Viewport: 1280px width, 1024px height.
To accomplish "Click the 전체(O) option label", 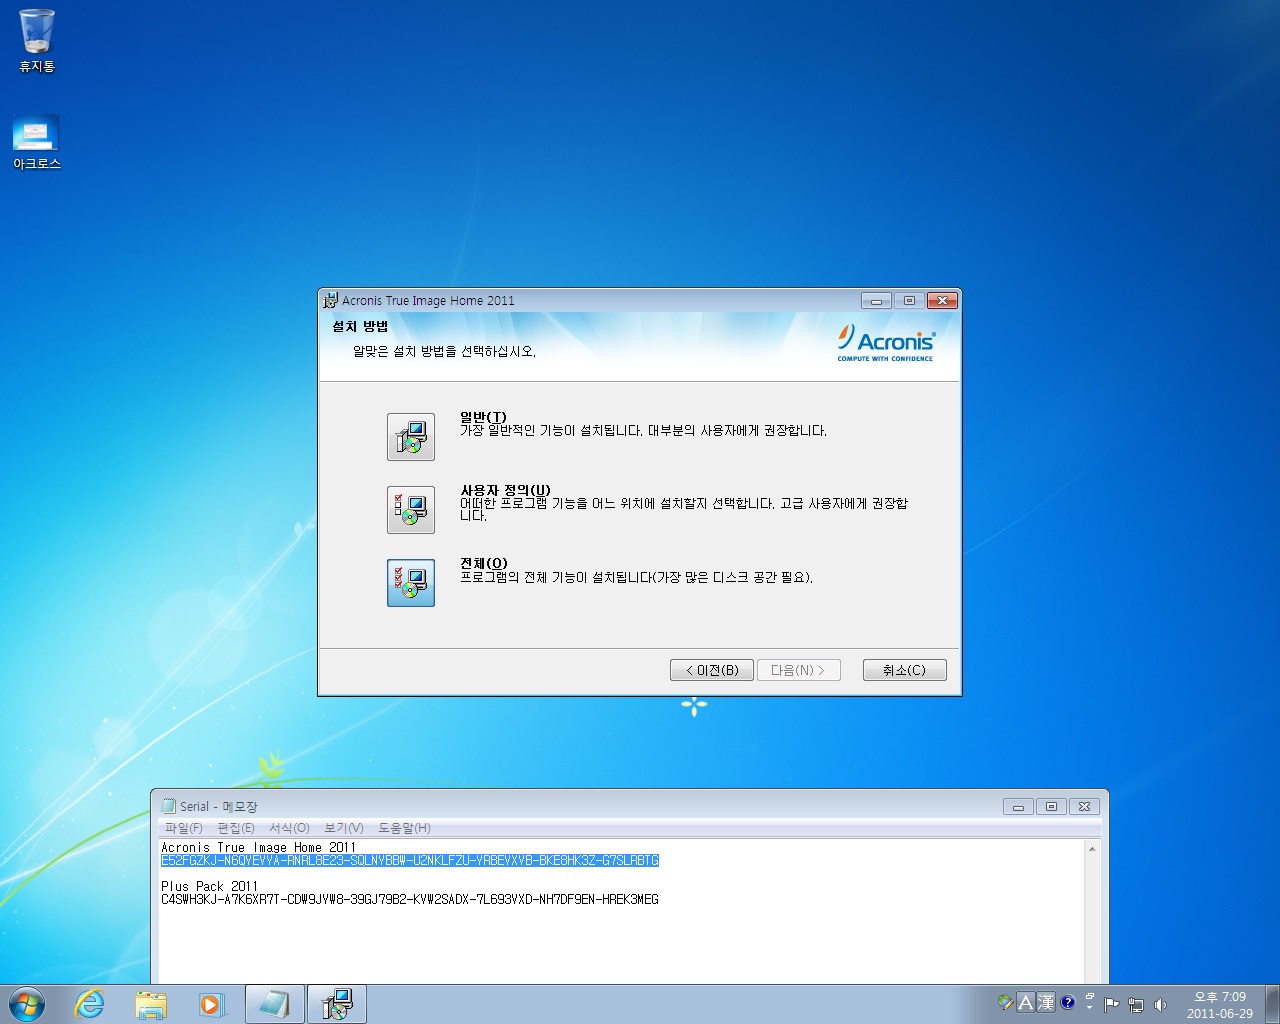I will tap(484, 563).
